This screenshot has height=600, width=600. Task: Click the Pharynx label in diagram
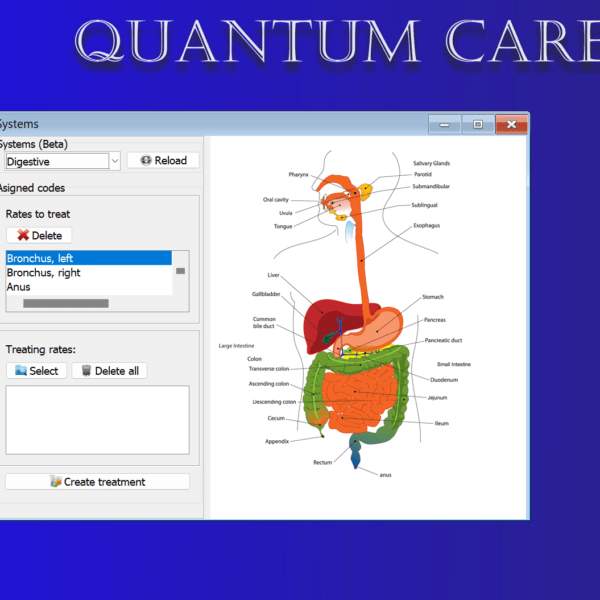click(x=298, y=174)
